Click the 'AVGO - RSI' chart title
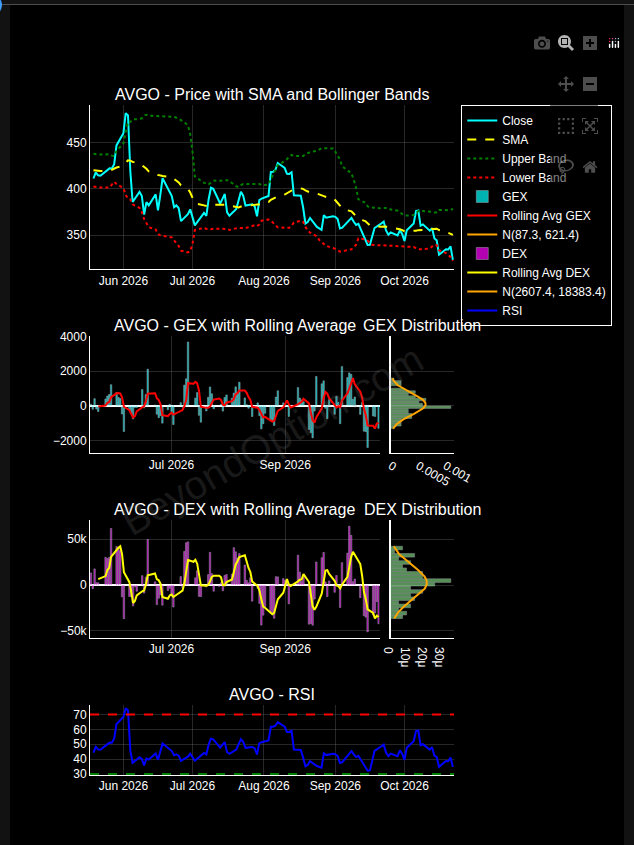The width and height of the screenshot is (634, 845). [272, 695]
